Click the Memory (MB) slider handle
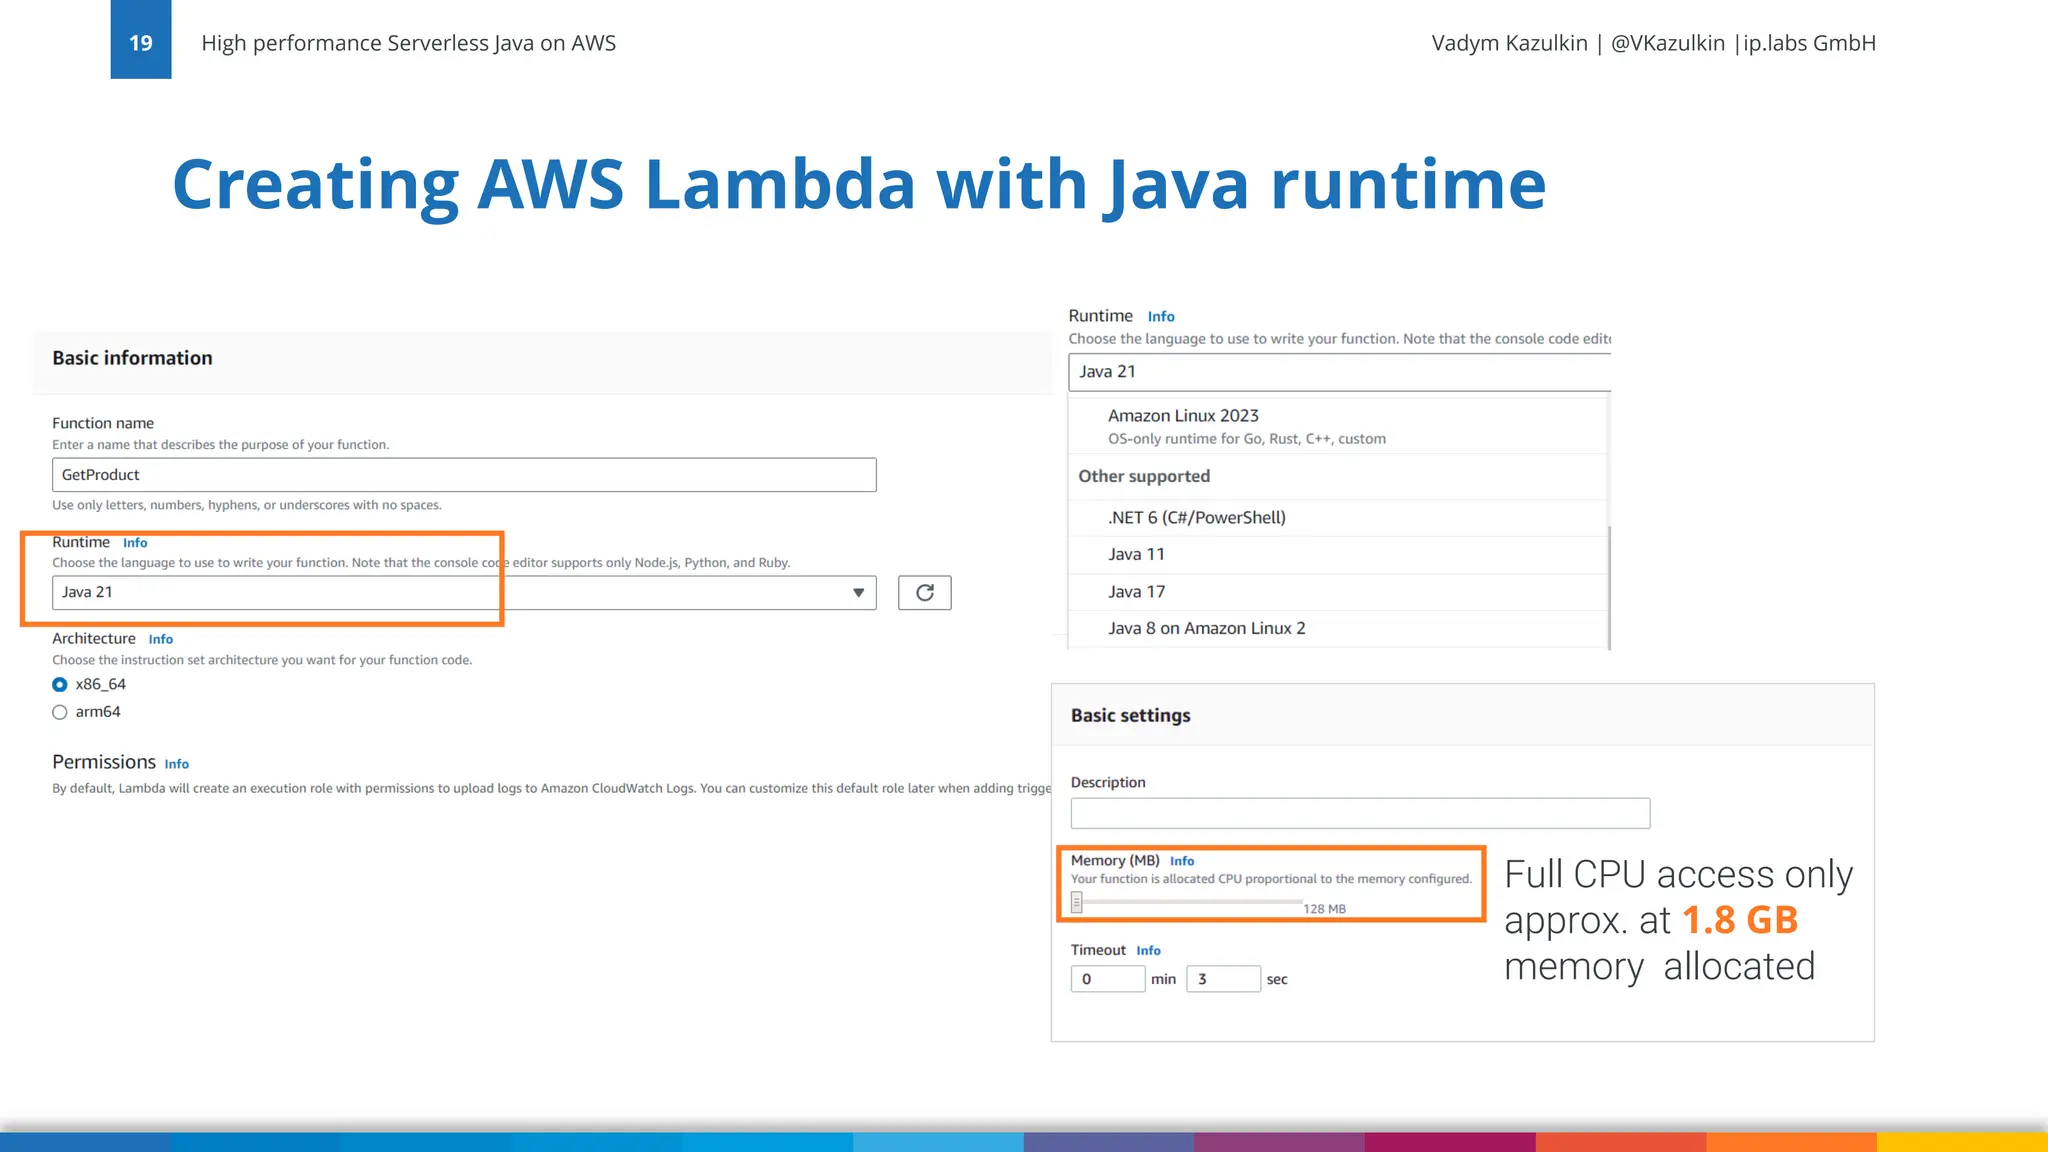2048x1152 pixels. [x=1077, y=903]
